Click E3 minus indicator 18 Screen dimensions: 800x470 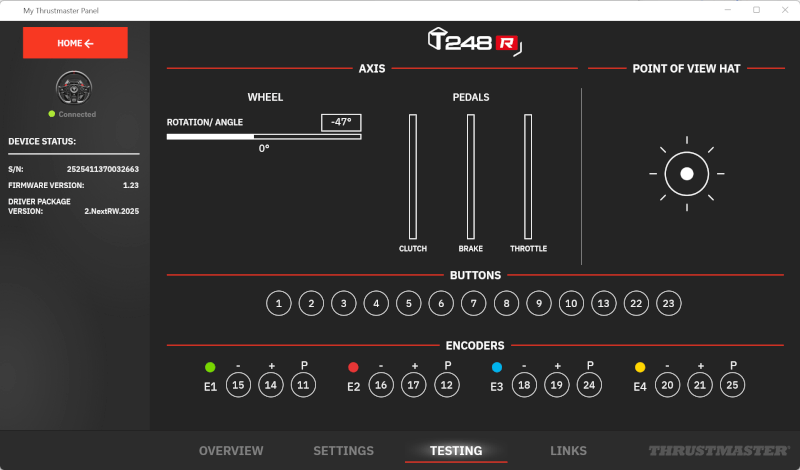pos(524,385)
